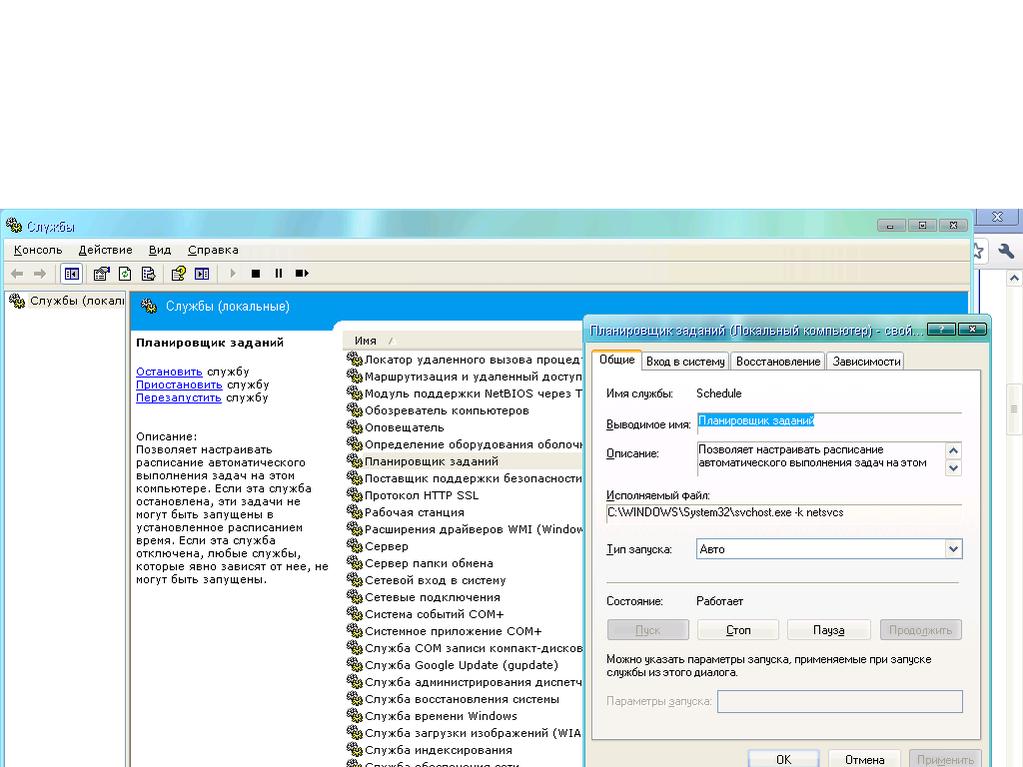
Task: Toggle the console tree show/hide toolbar icon
Action: coord(72,273)
